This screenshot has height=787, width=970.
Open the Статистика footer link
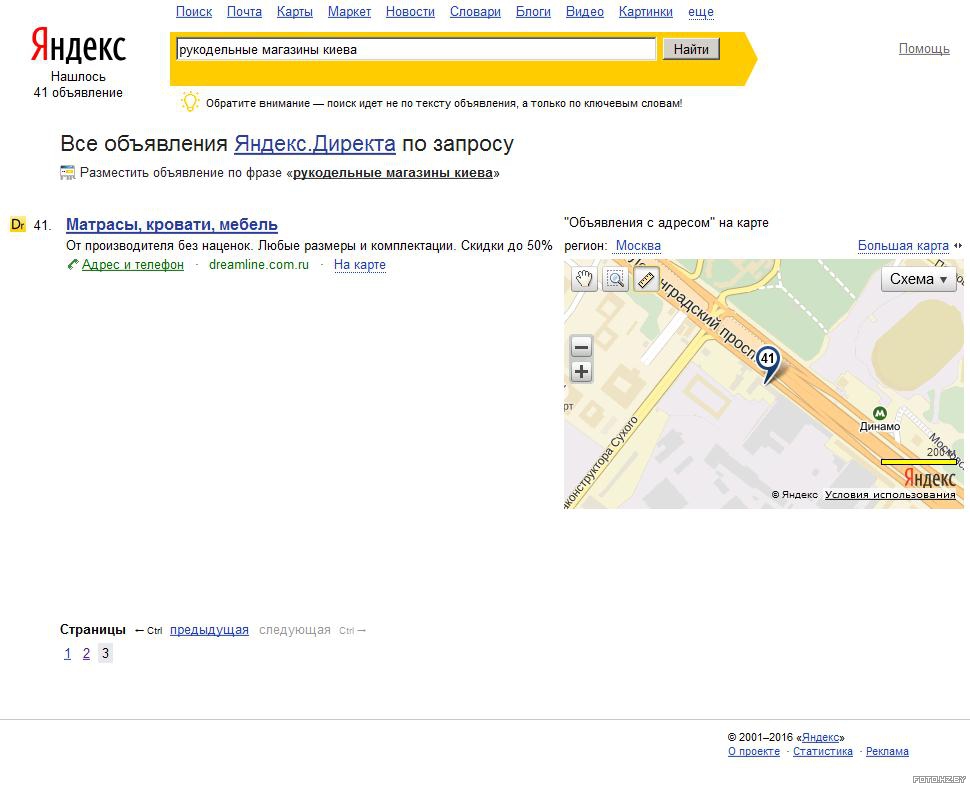tap(823, 752)
